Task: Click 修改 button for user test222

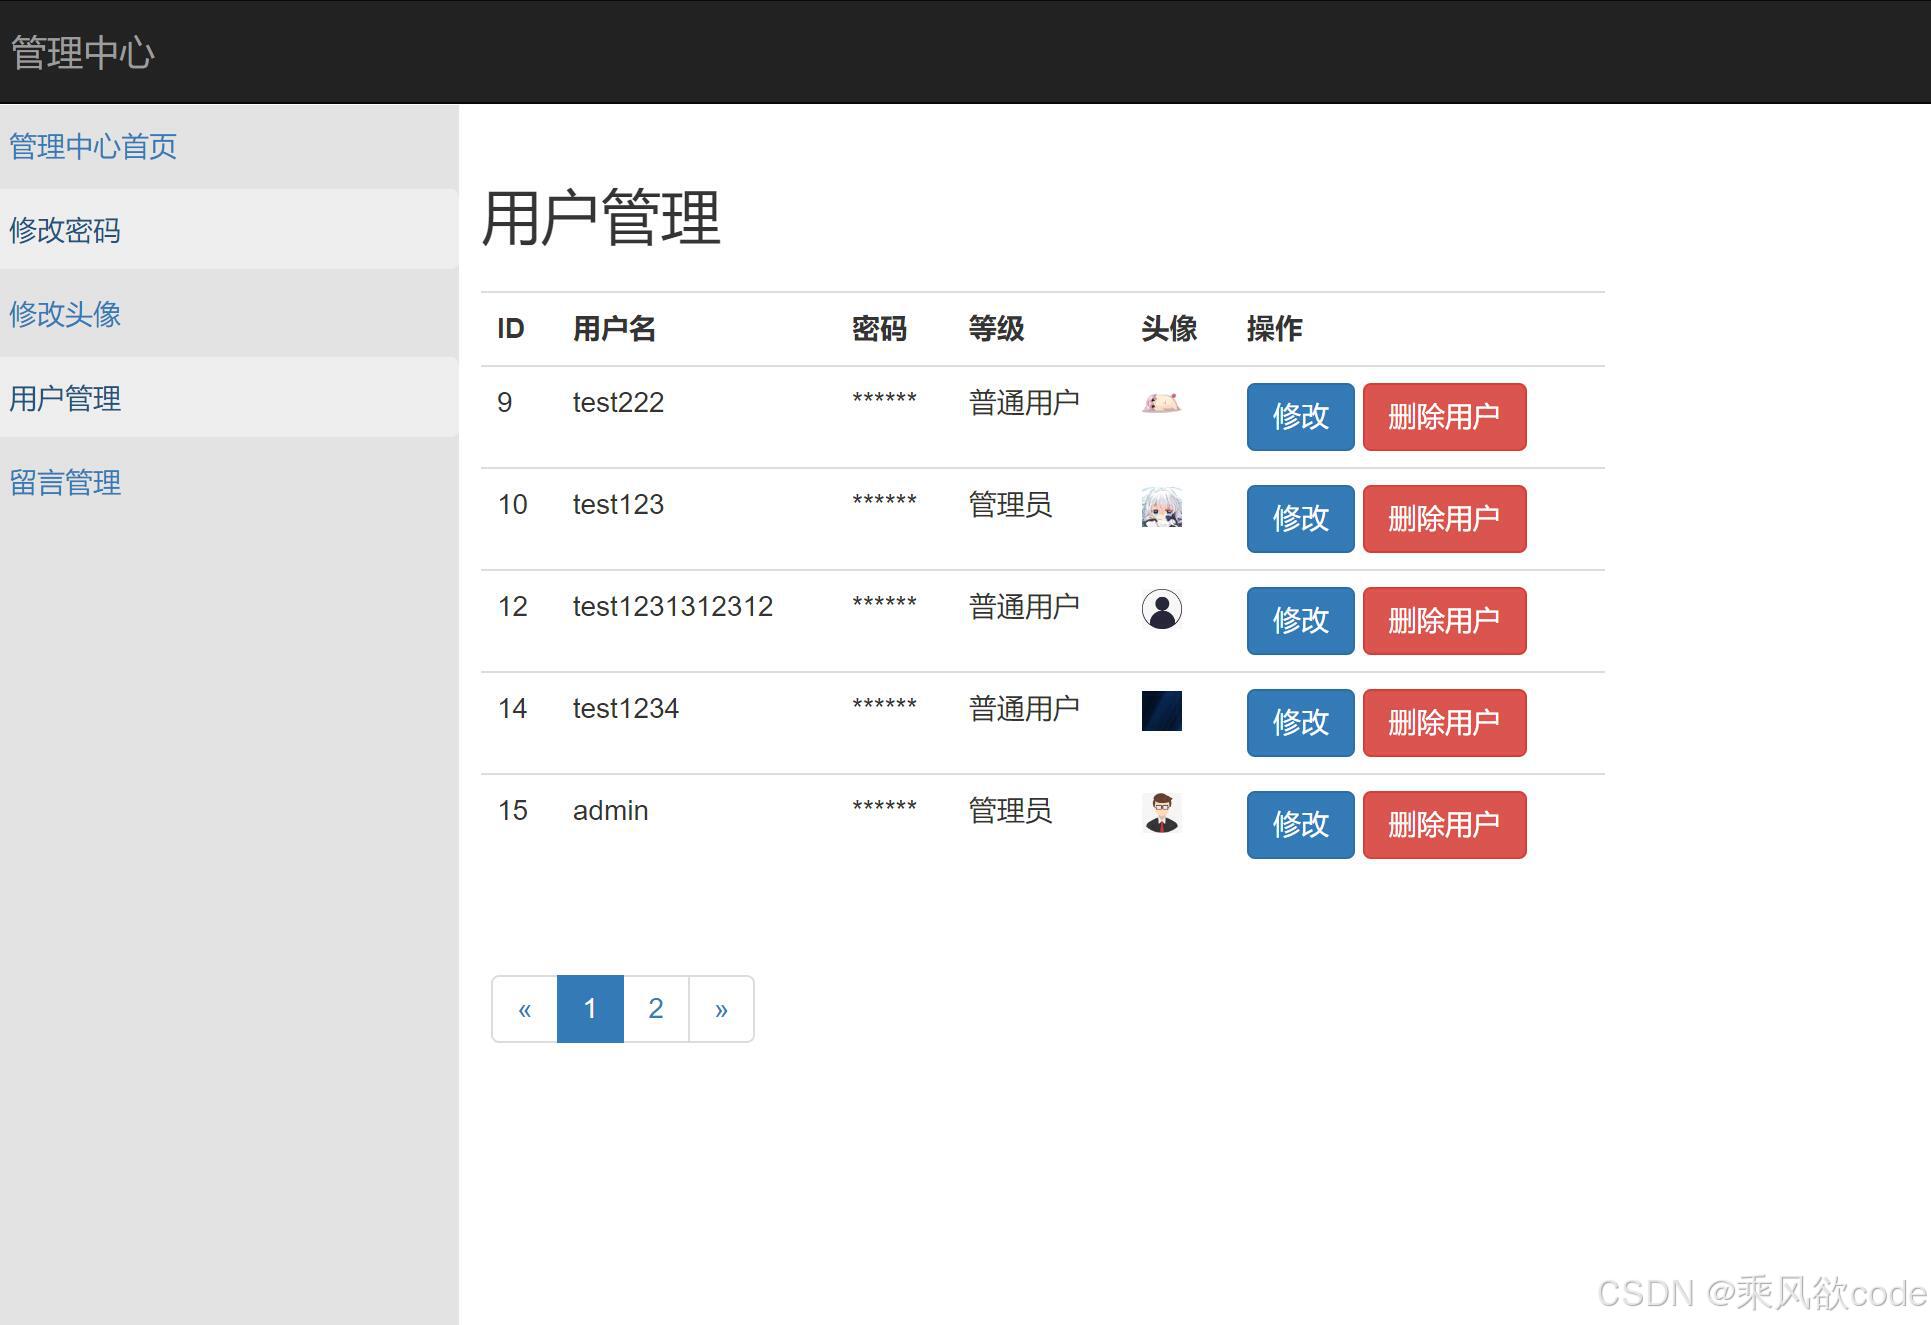Action: [x=1299, y=417]
